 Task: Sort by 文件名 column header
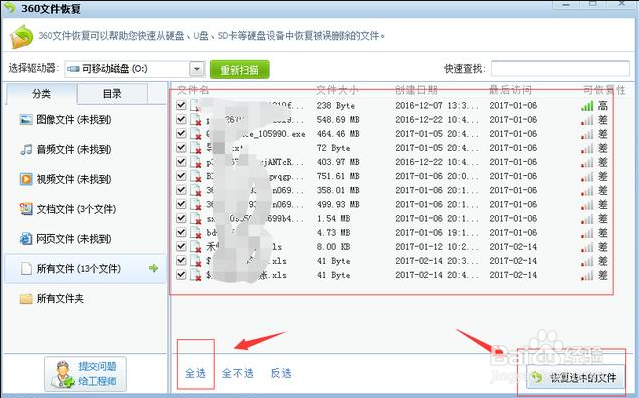(x=193, y=90)
